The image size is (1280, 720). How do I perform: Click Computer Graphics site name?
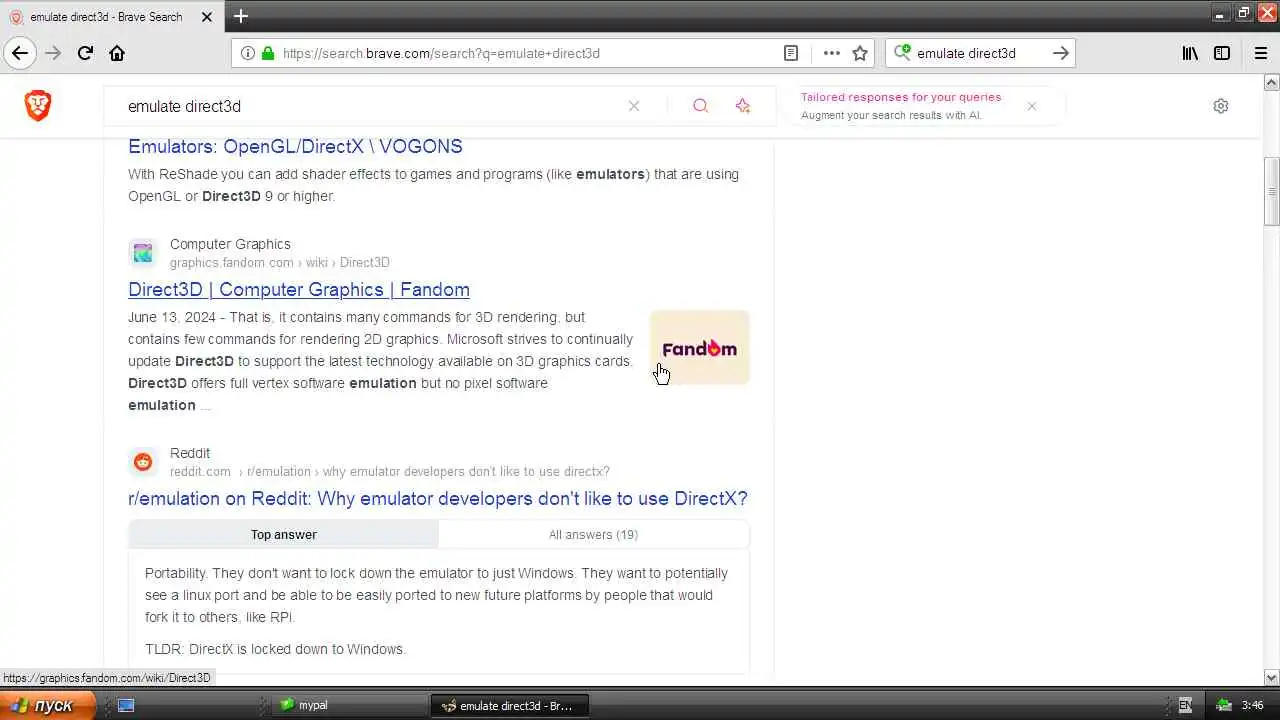(230, 244)
